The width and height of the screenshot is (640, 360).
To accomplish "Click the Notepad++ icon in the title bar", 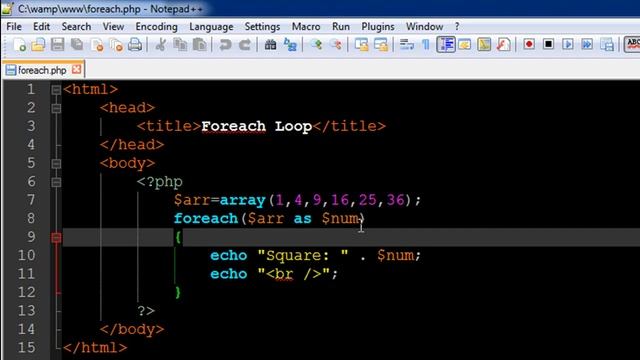I will 8,8.
